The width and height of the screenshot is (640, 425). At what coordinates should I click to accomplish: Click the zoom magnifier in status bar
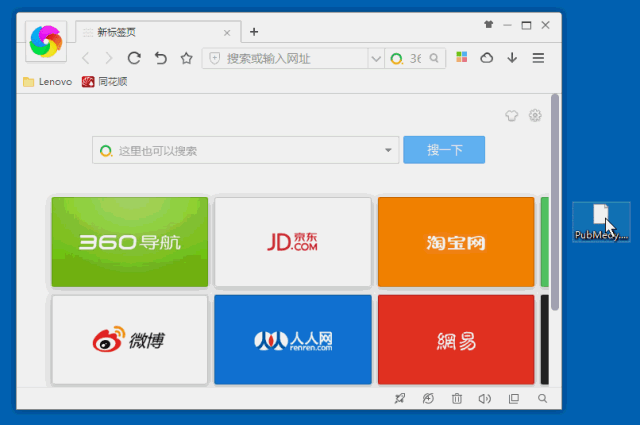coord(542,398)
